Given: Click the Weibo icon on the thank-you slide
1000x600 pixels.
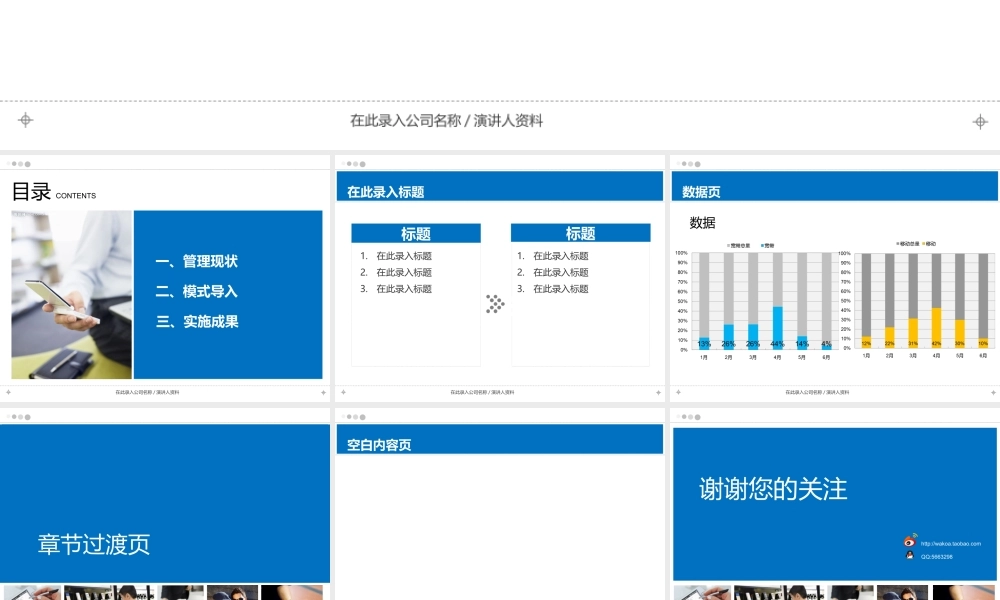Looking at the screenshot, I should [910, 541].
